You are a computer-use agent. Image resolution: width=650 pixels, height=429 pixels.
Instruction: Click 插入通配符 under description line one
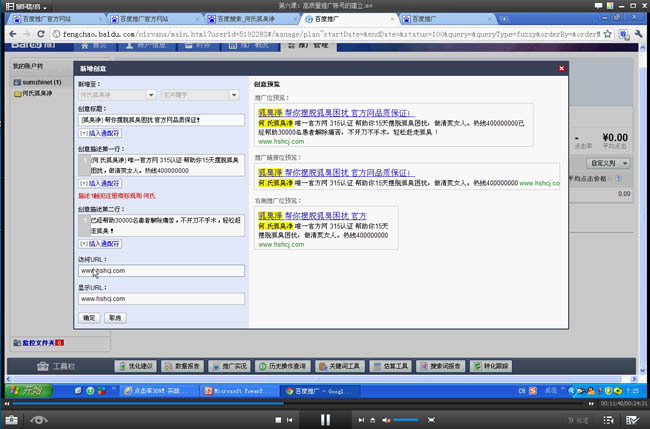pyautogui.click(x=100, y=184)
